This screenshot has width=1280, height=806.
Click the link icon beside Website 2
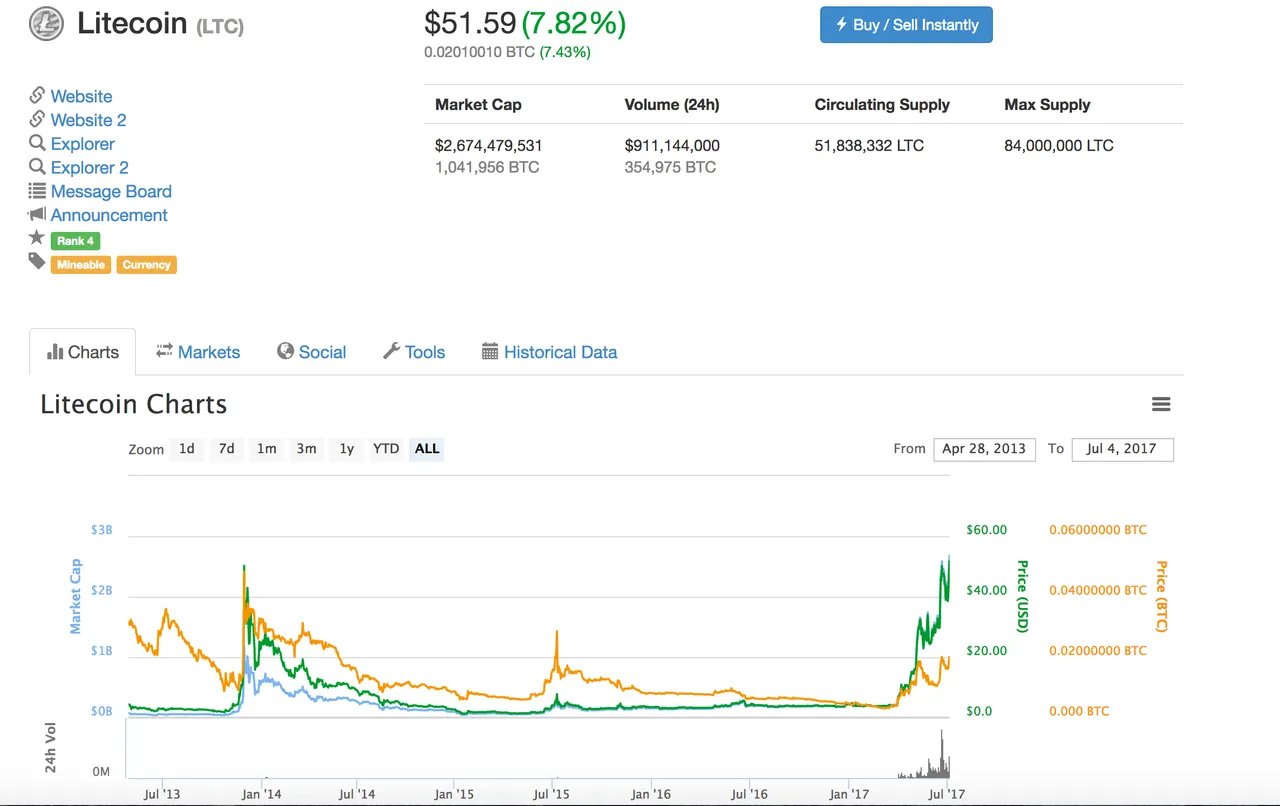point(37,119)
